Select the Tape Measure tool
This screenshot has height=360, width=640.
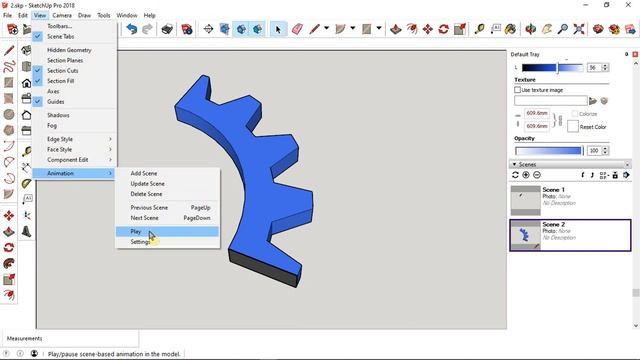[479, 29]
